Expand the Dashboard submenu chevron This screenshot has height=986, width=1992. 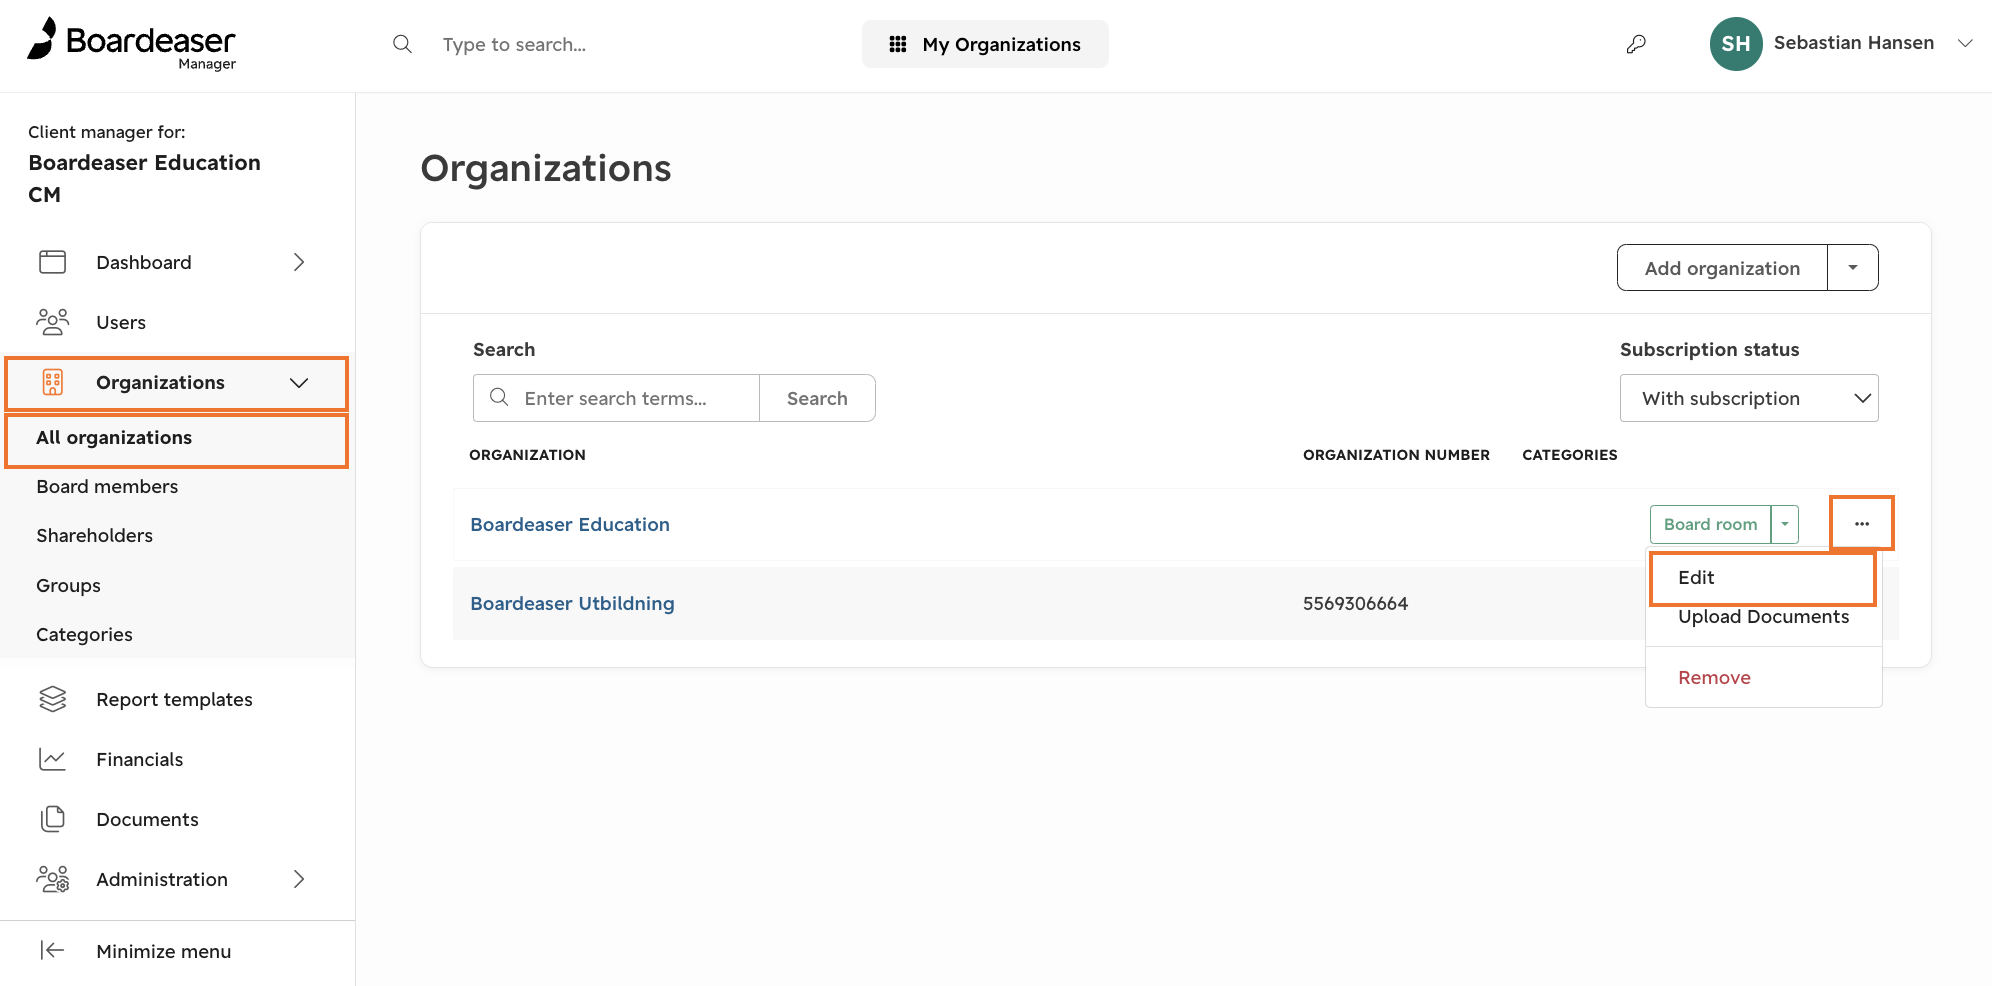tap(299, 262)
